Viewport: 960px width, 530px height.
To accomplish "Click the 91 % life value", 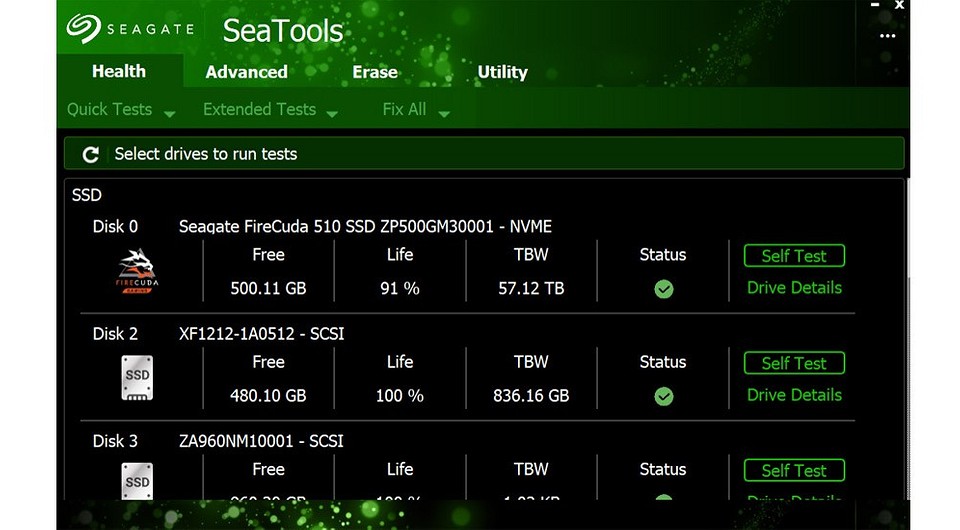I will (x=400, y=288).
